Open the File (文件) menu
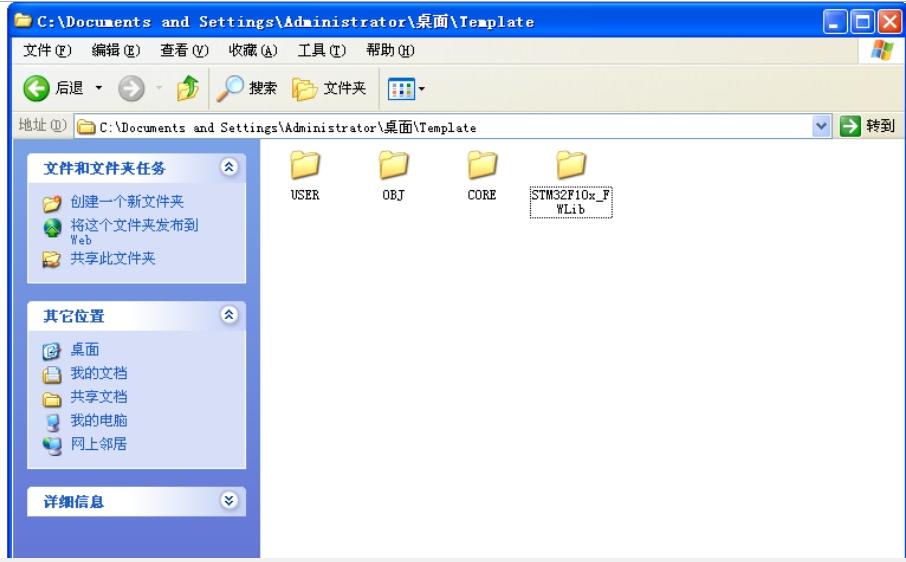The image size is (906, 562). click(x=37, y=51)
